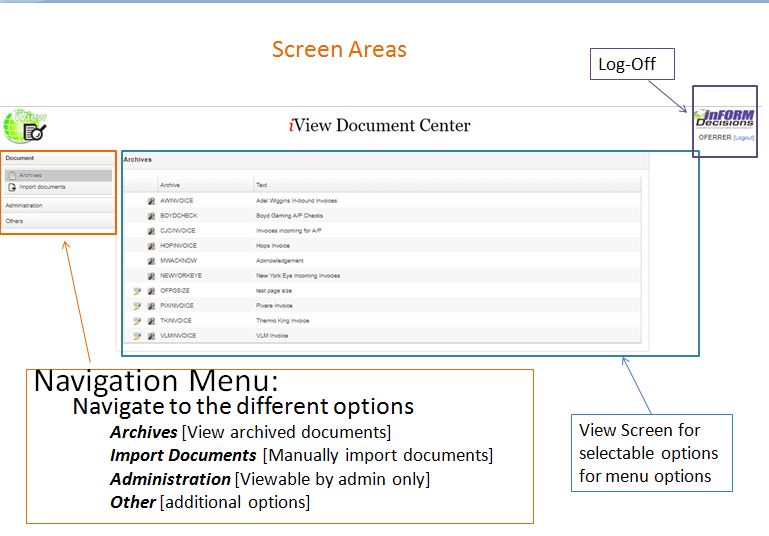Viewport: 769px width, 536px height.
Task: Collapse the Document menu section
Action: coord(19,158)
